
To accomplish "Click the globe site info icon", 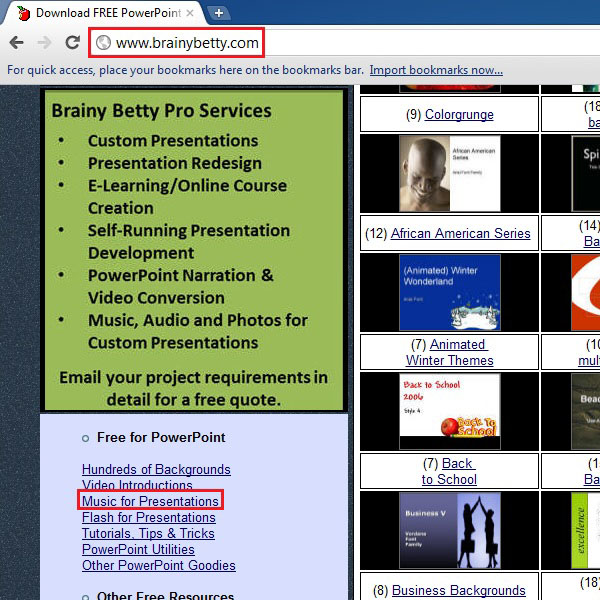I will [103, 42].
